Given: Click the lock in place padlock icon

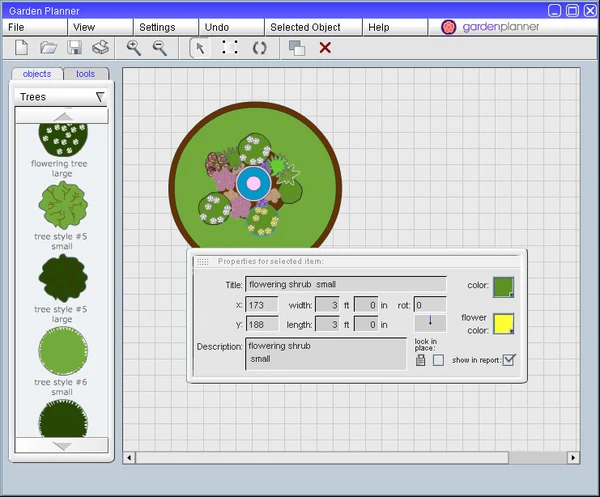Looking at the screenshot, I should [x=421, y=360].
